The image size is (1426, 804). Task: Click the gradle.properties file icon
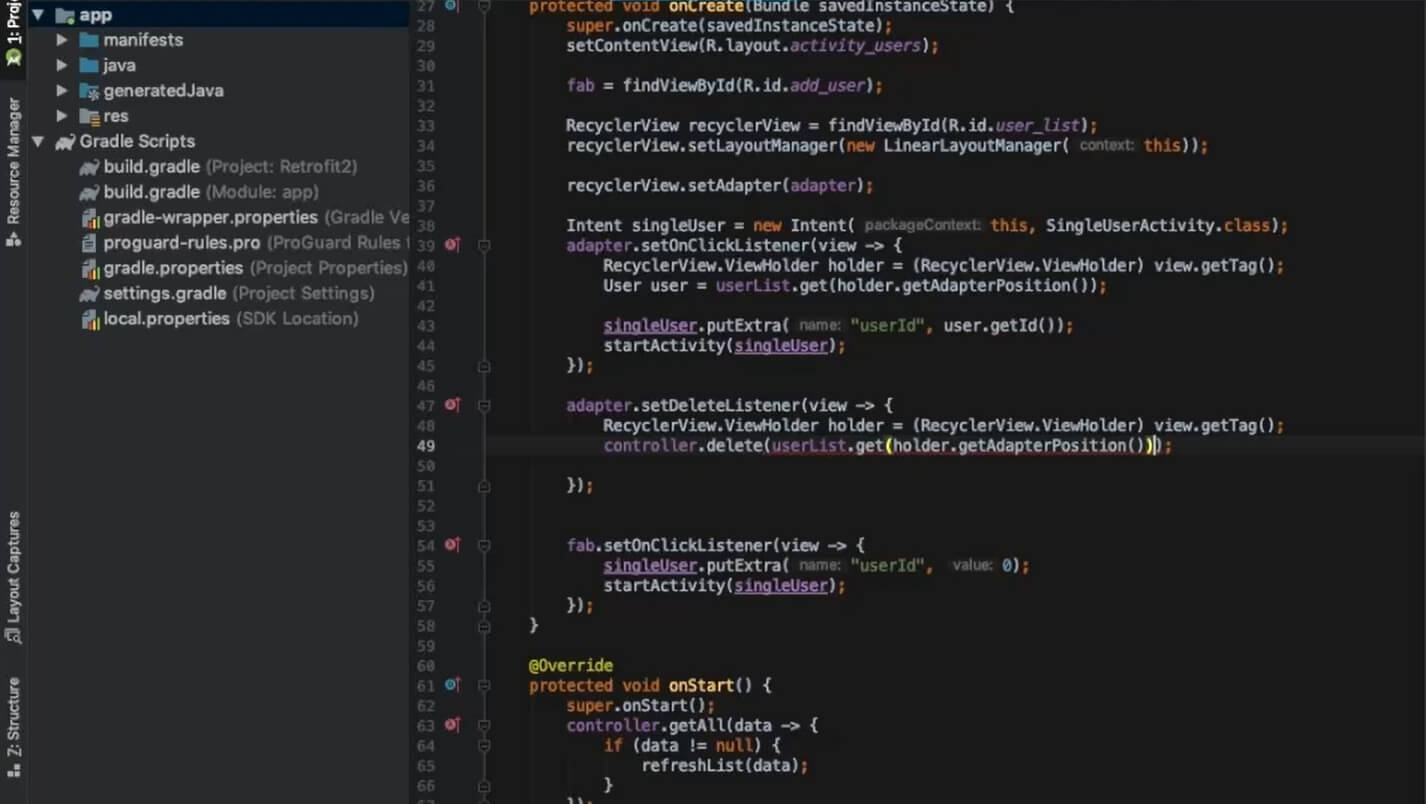88,268
